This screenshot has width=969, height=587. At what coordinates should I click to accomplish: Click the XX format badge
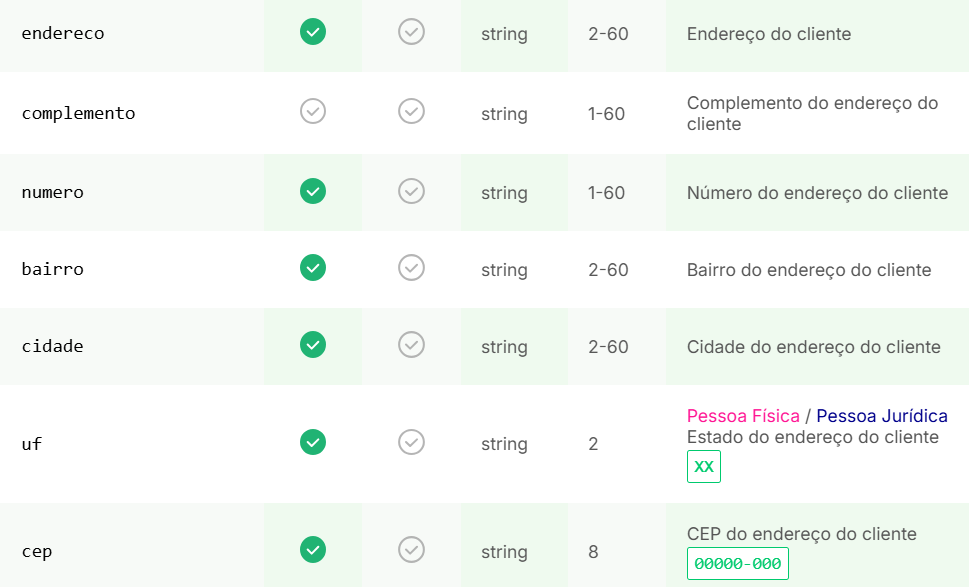coord(704,467)
